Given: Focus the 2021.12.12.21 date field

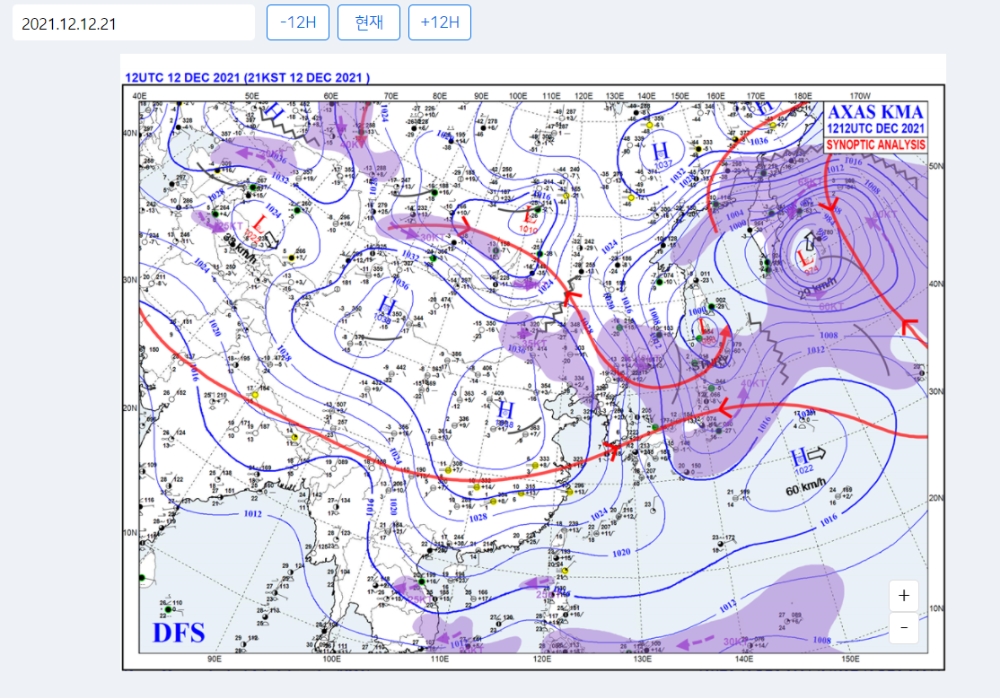Looking at the screenshot, I should click(x=134, y=23).
